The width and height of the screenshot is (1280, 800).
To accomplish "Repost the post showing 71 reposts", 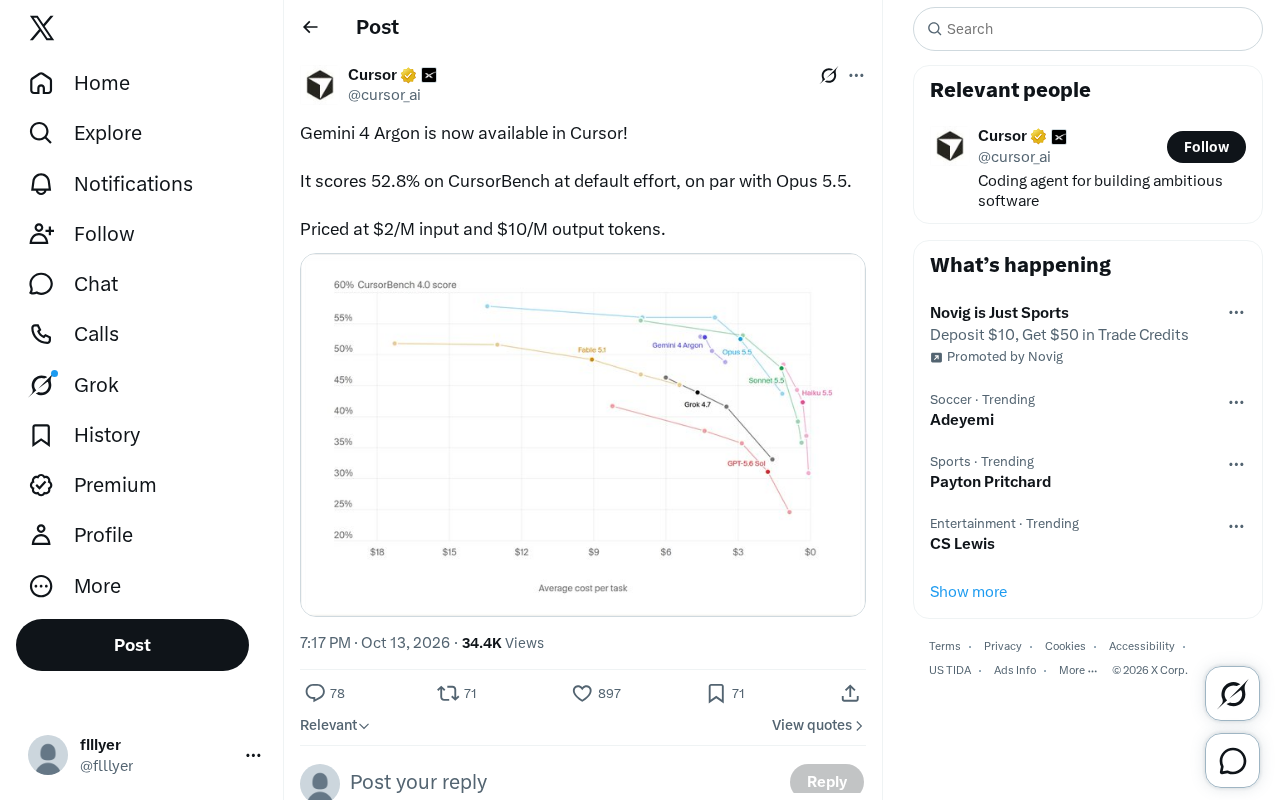I will (x=448, y=693).
